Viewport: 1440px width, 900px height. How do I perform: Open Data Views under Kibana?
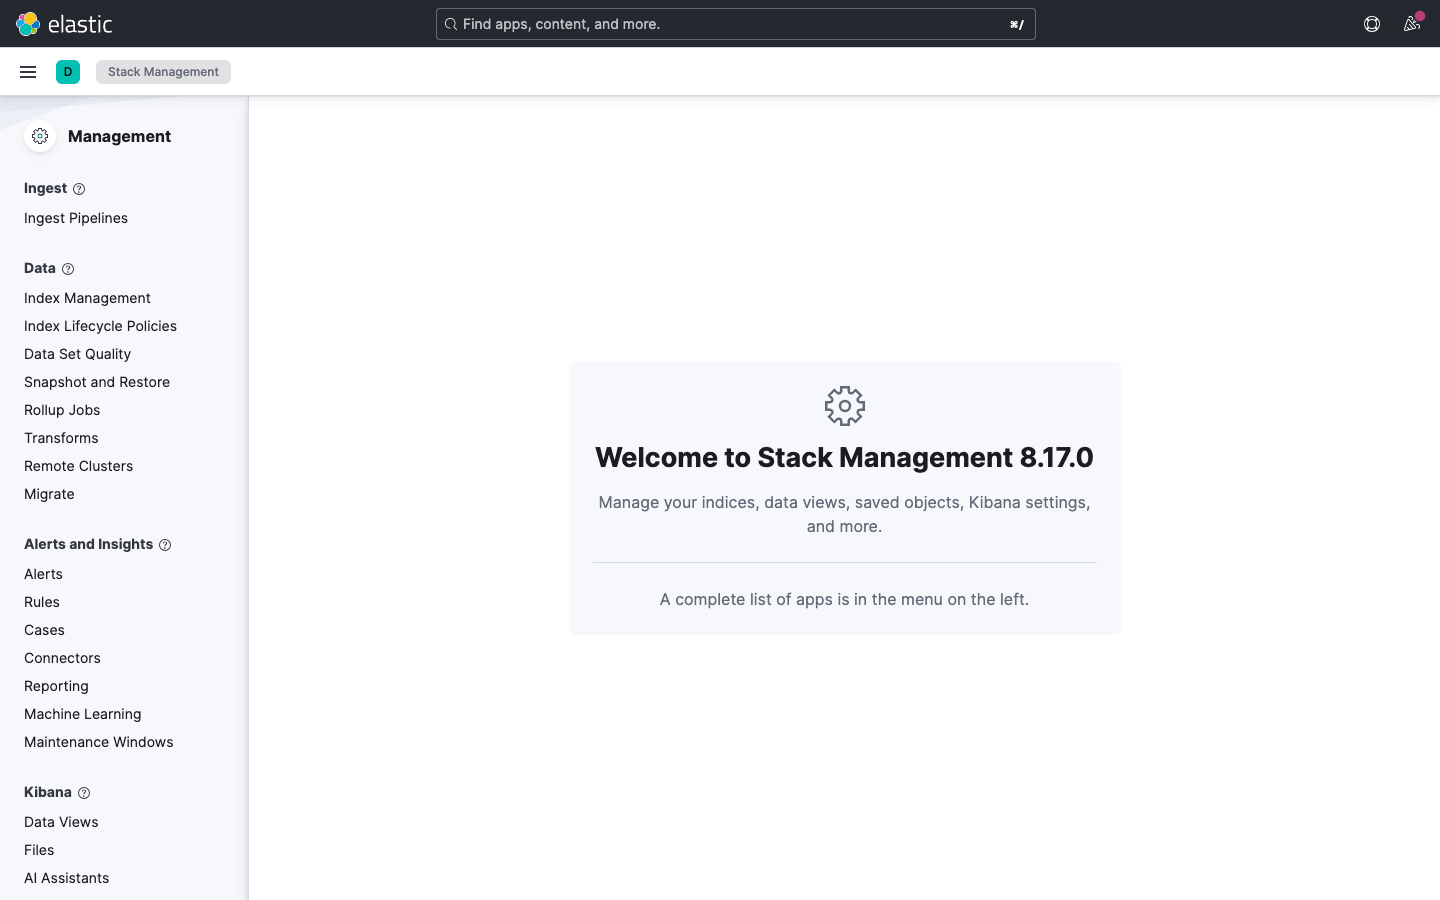(x=61, y=822)
